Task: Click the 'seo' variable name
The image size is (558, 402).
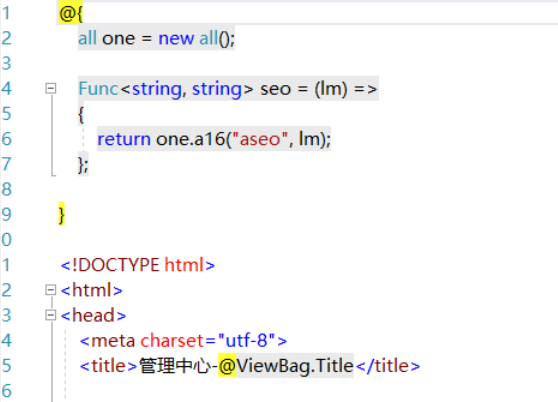Action: tap(275, 89)
